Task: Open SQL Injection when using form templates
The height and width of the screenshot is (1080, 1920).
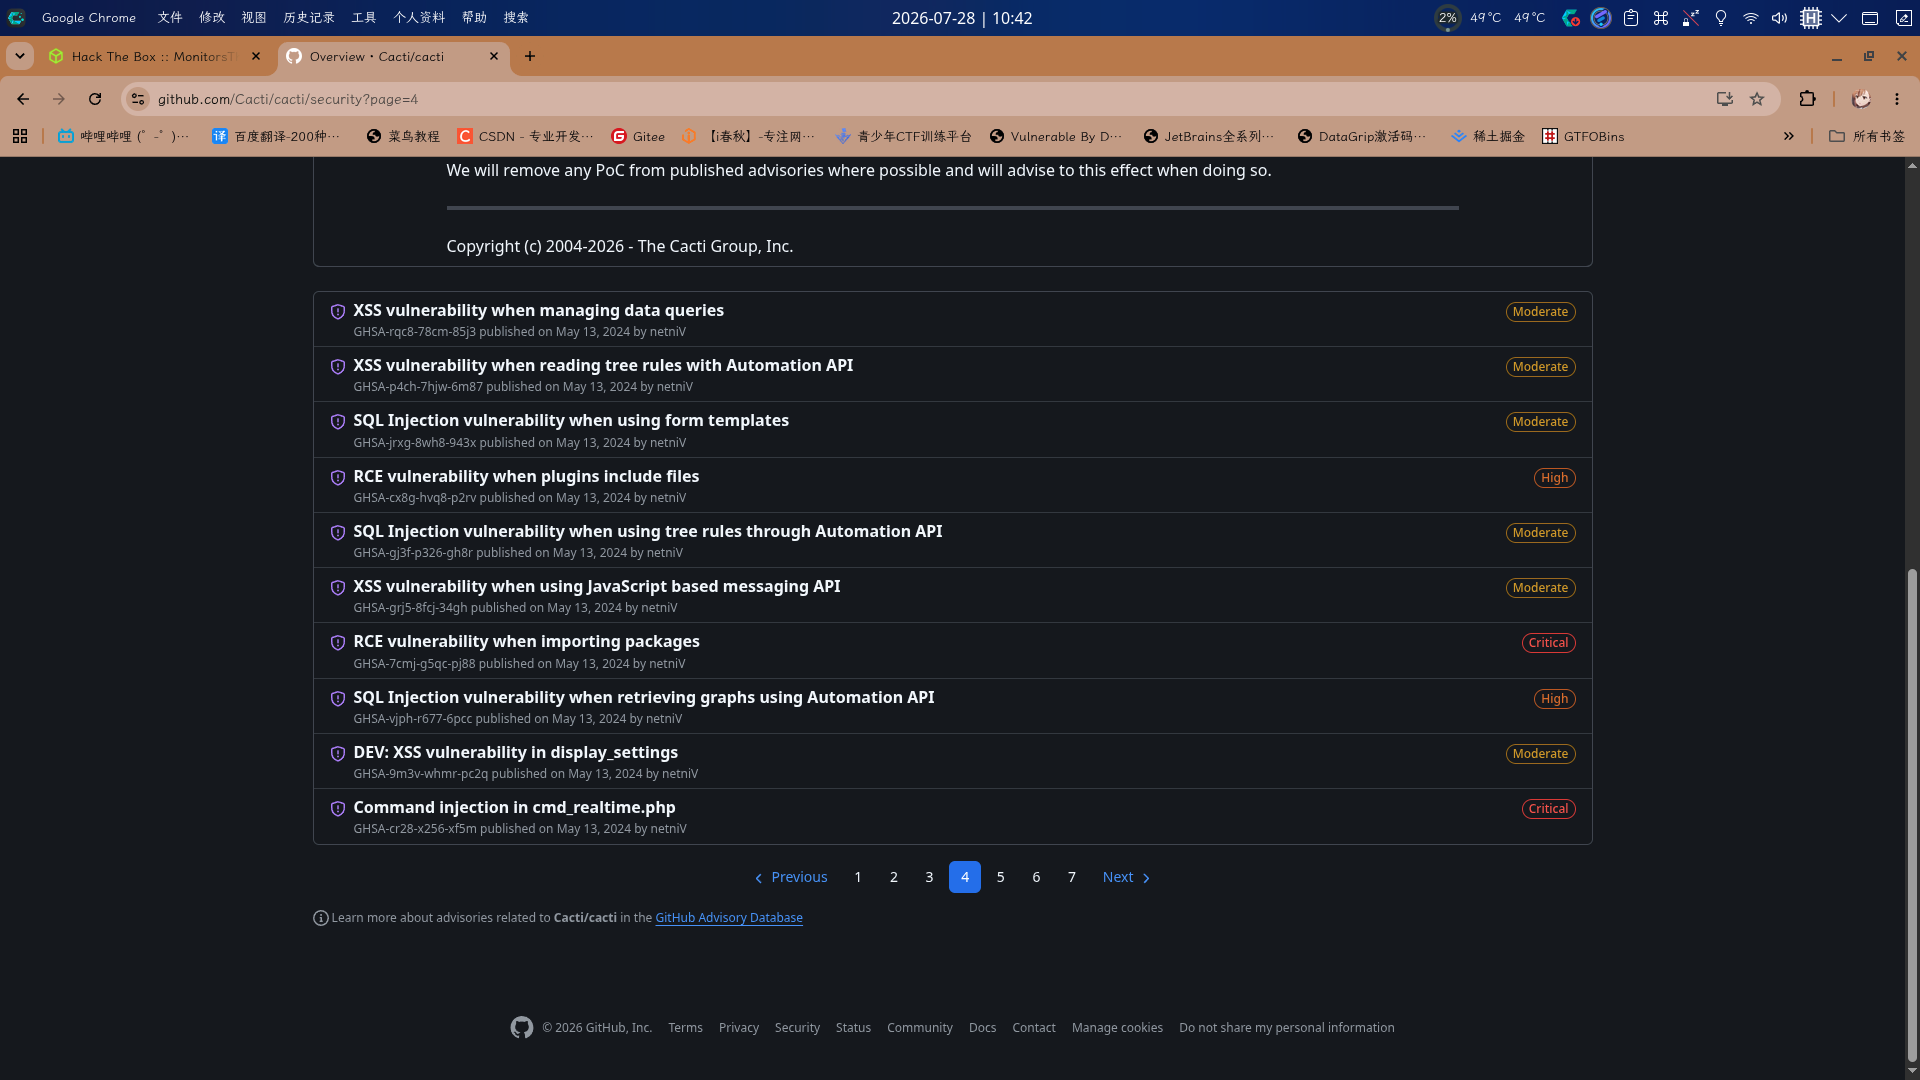Action: point(571,420)
